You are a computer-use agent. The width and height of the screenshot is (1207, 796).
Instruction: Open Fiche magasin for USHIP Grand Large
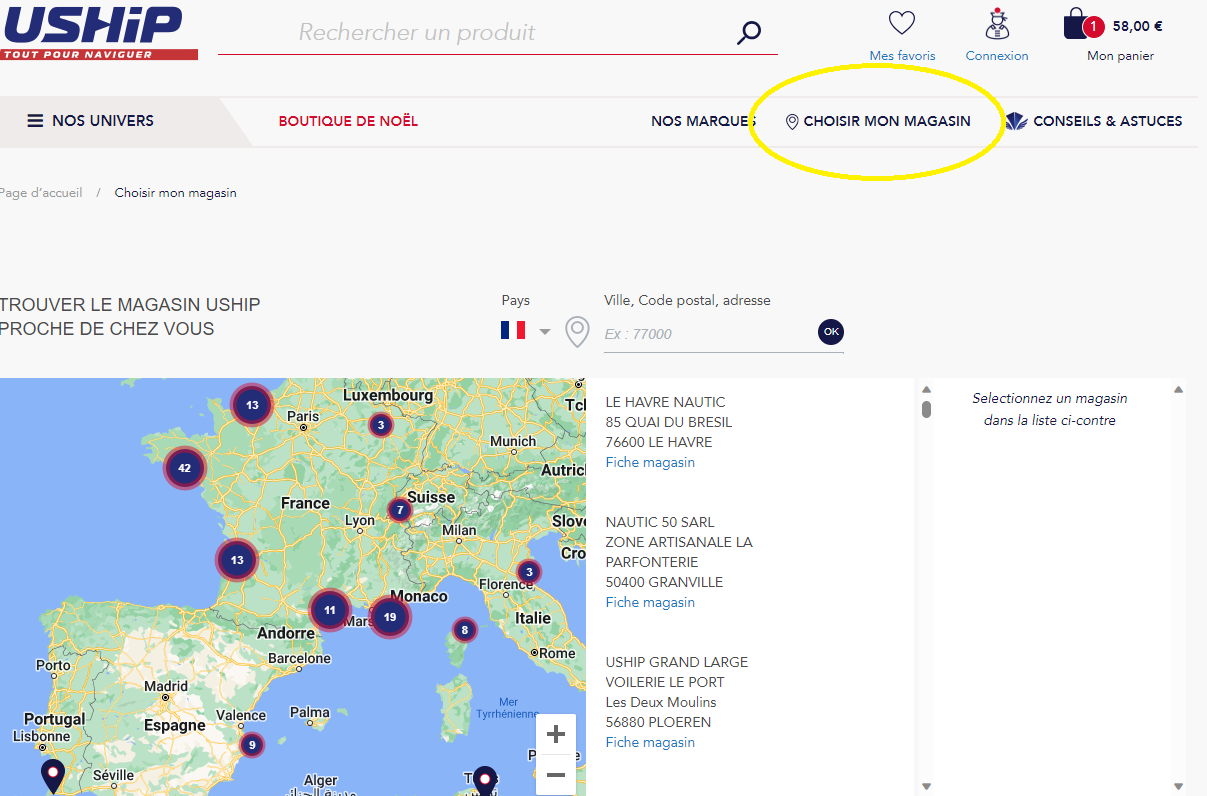(650, 742)
